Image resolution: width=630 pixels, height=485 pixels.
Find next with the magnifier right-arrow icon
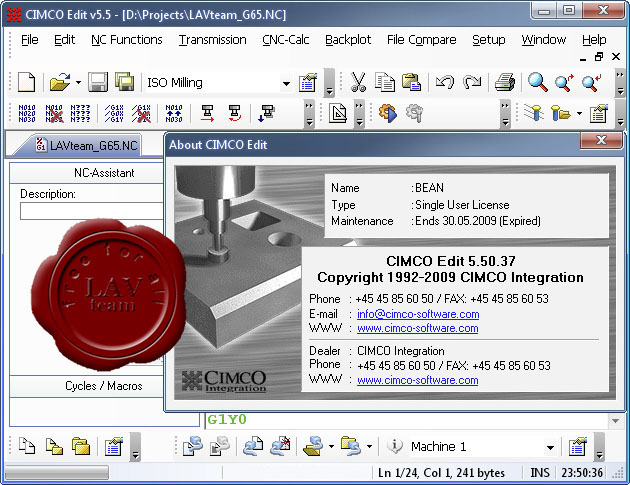click(564, 82)
